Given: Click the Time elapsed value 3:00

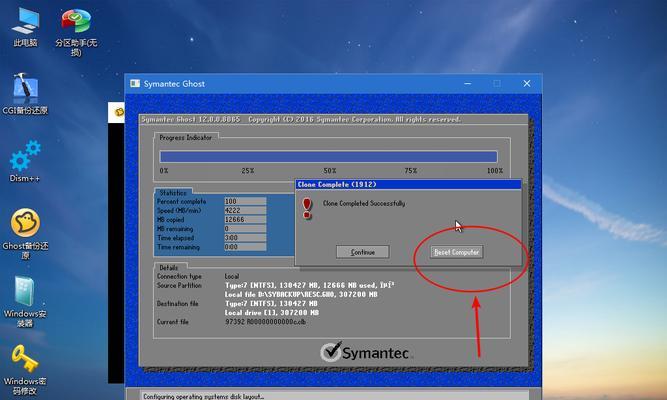Looking at the screenshot, I should click(x=245, y=238).
